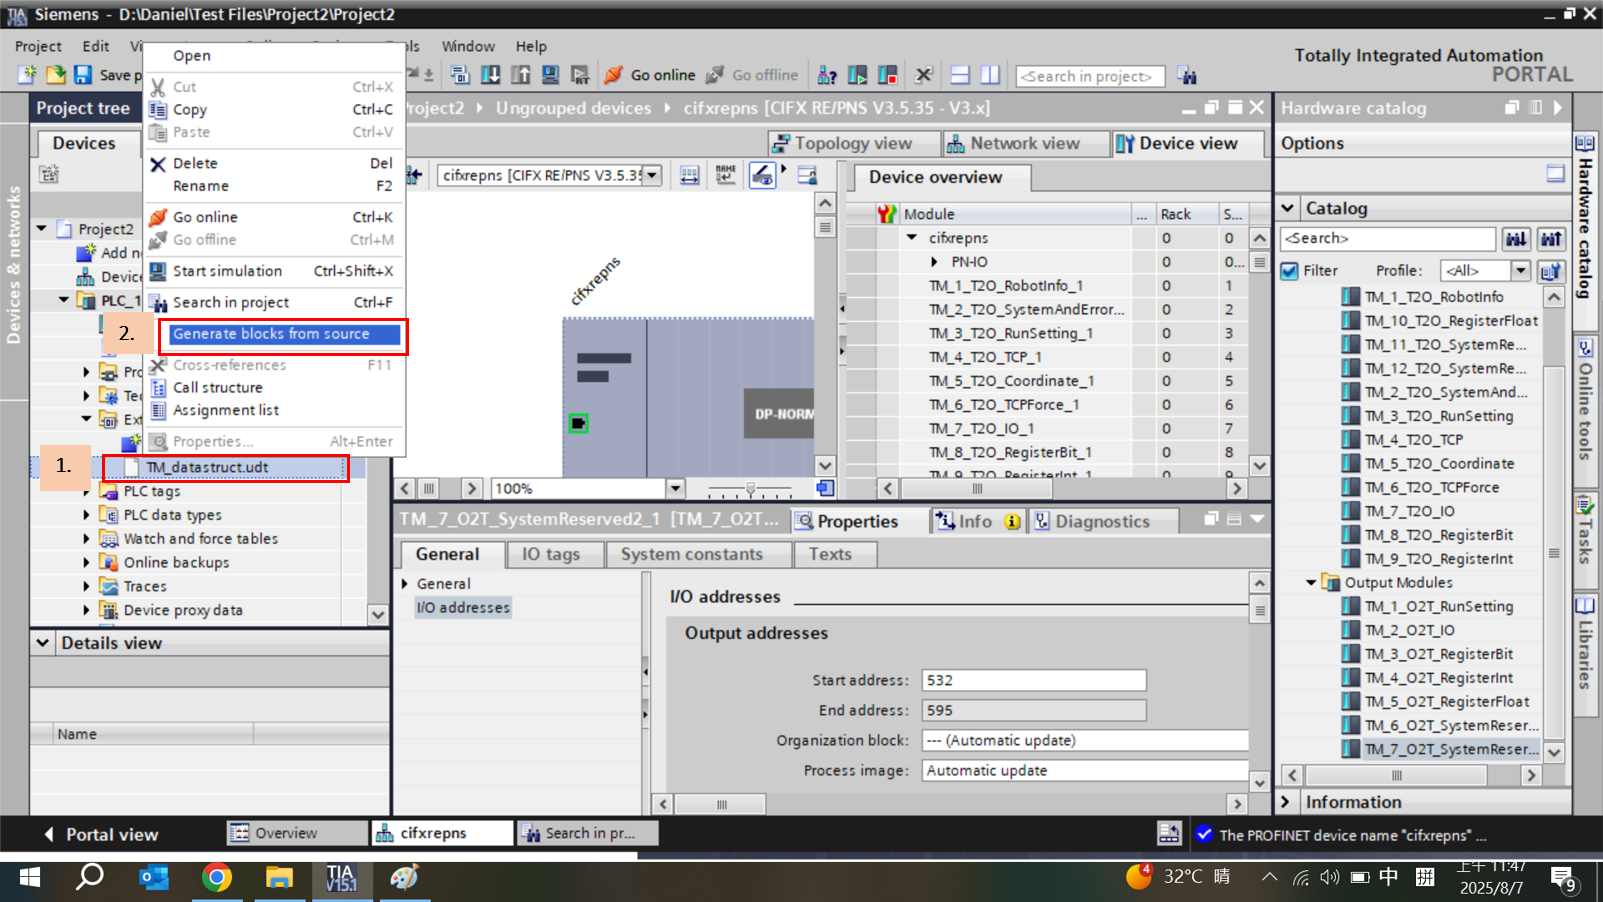Open the Profile dropdown in catalog

click(x=1520, y=271)
